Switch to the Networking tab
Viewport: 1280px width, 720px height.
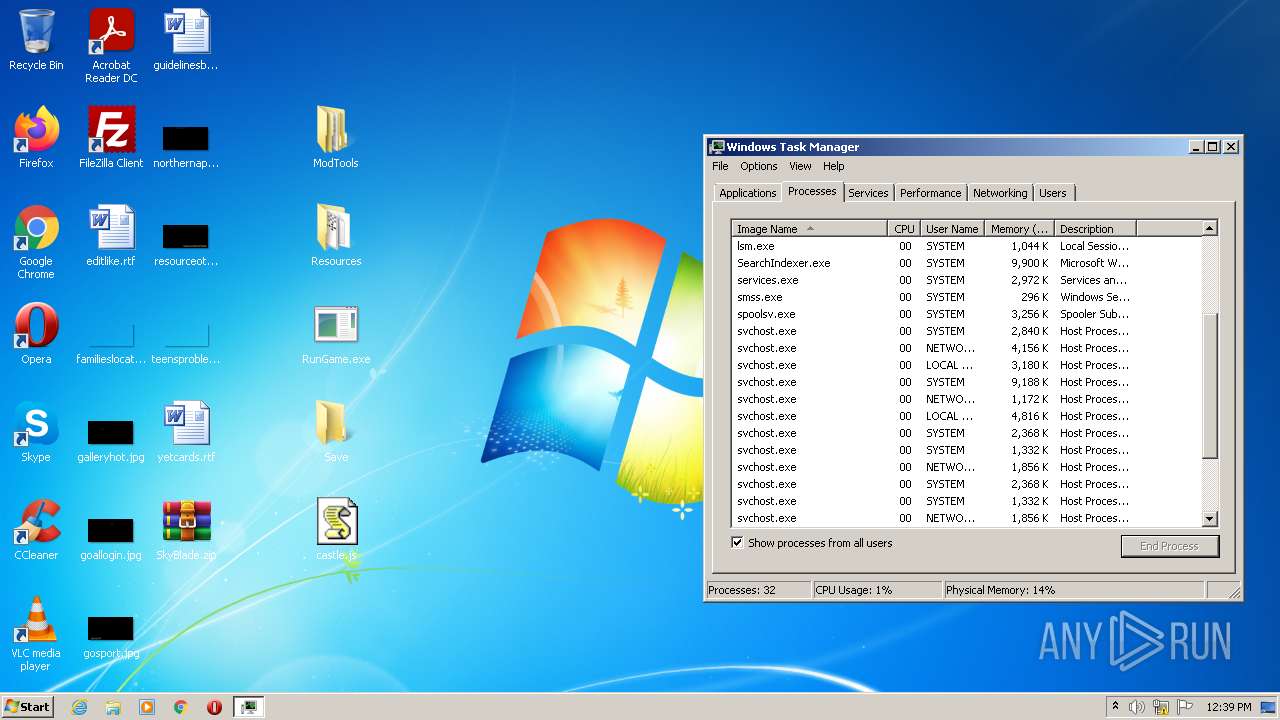(1000, 193)
